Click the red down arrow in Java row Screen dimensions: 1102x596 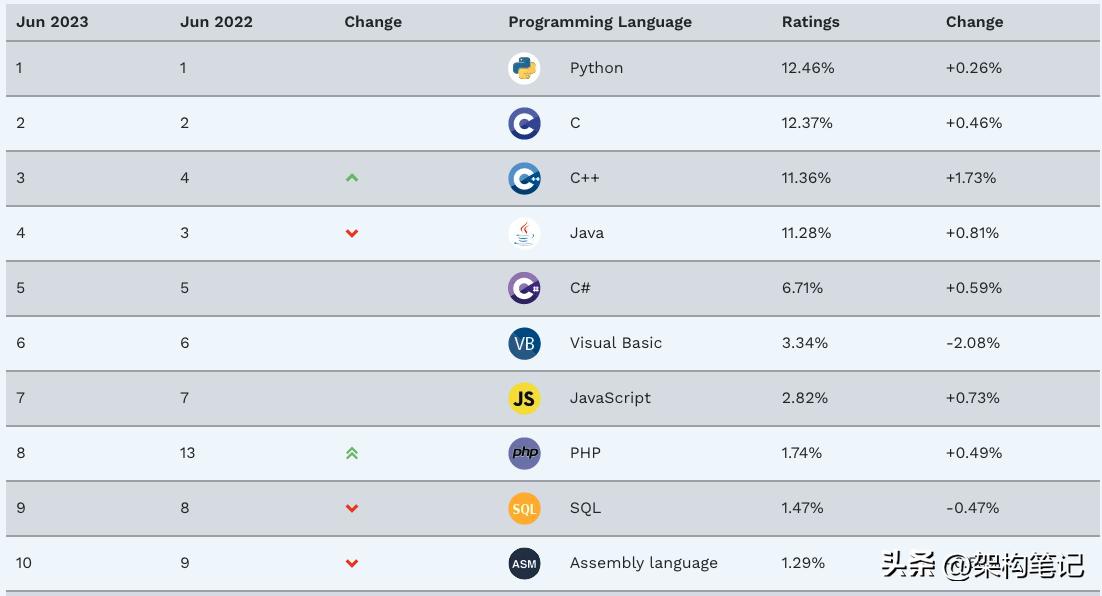click(352, 234)
